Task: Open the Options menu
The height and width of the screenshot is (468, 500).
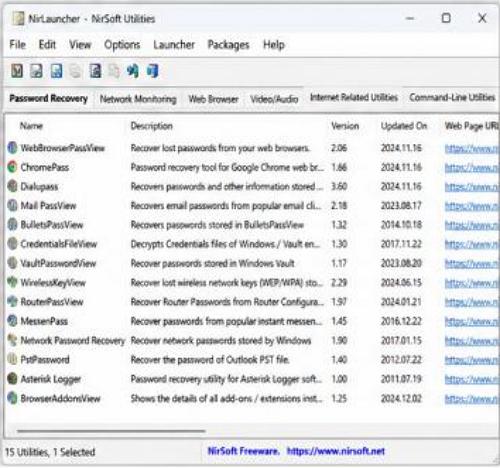Action: coord(122,45)
